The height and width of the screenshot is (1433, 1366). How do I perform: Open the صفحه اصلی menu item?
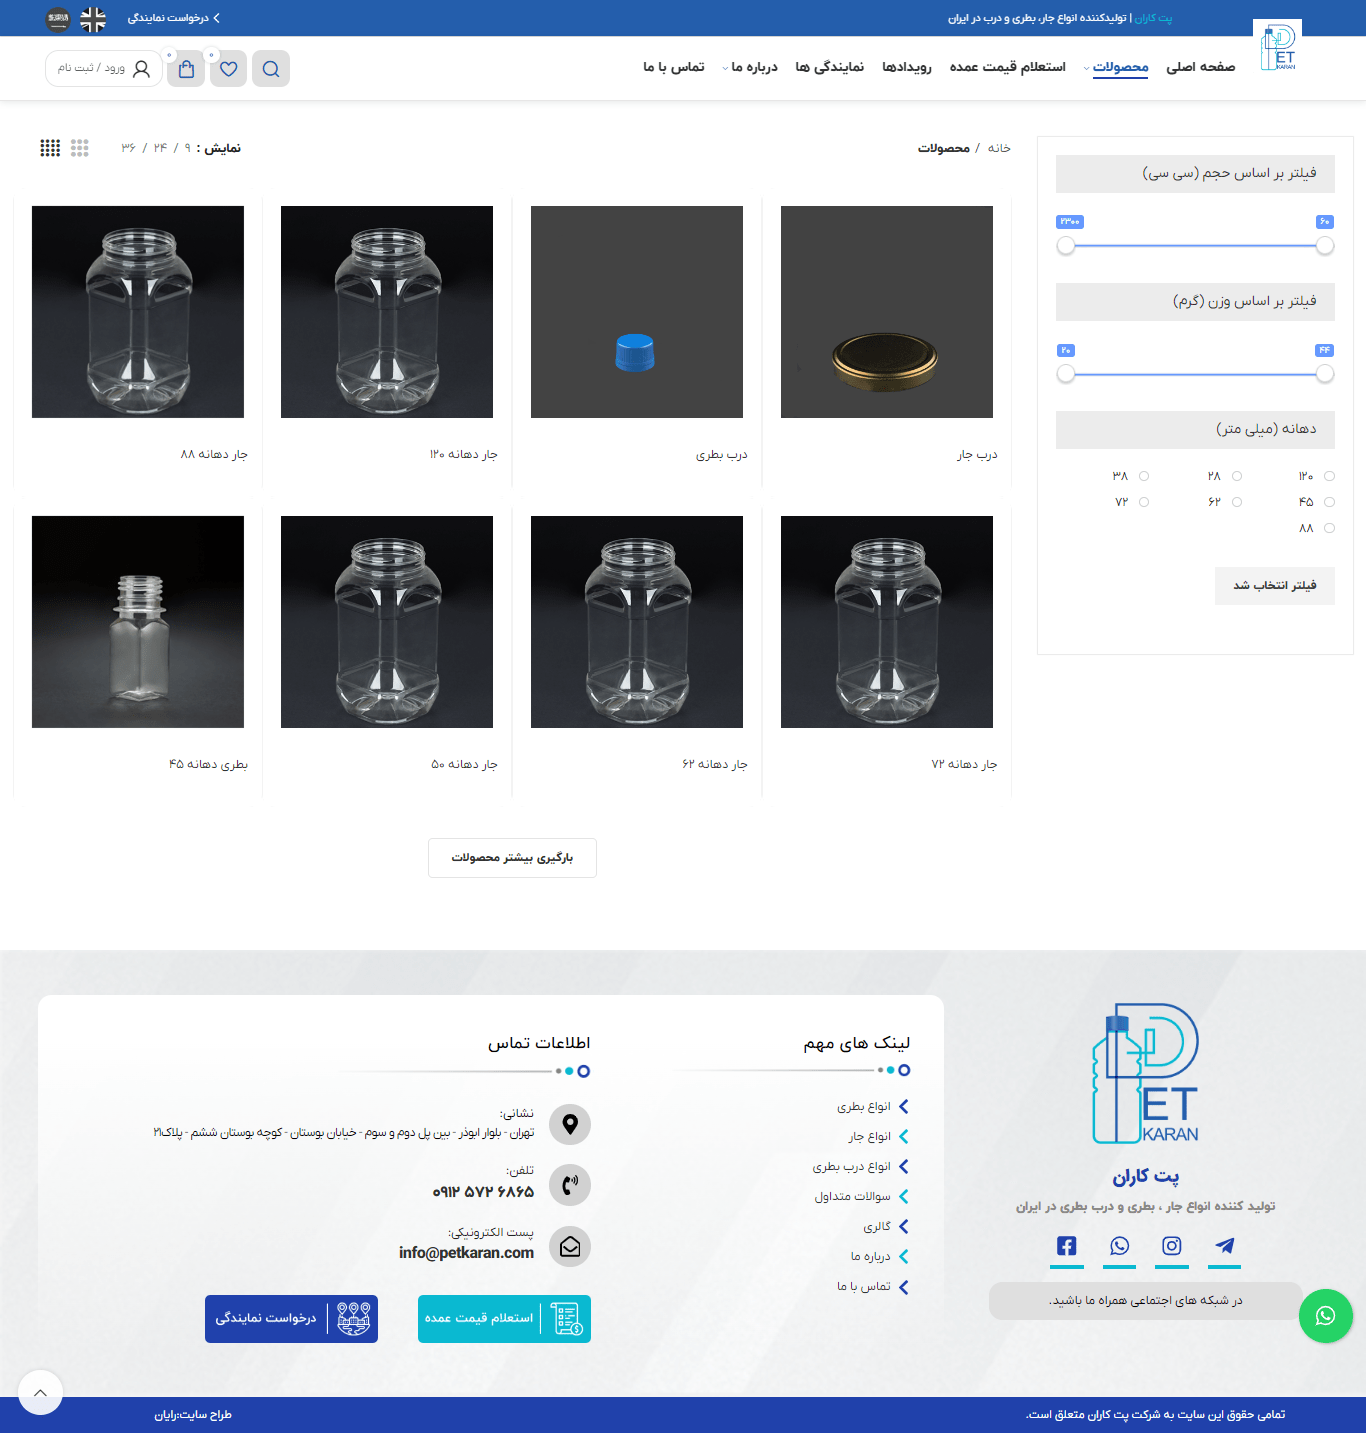click(1200, 67)
